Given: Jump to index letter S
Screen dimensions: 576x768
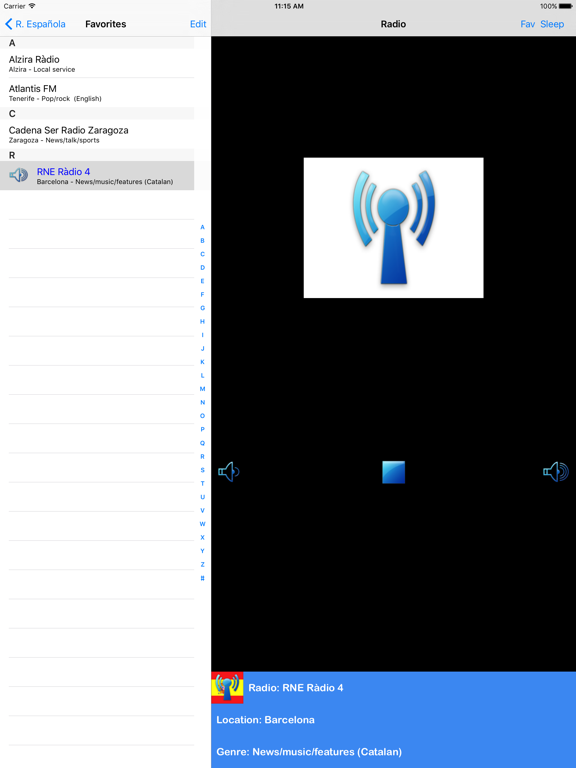Looking at the screenshot, I should point(202,470).
